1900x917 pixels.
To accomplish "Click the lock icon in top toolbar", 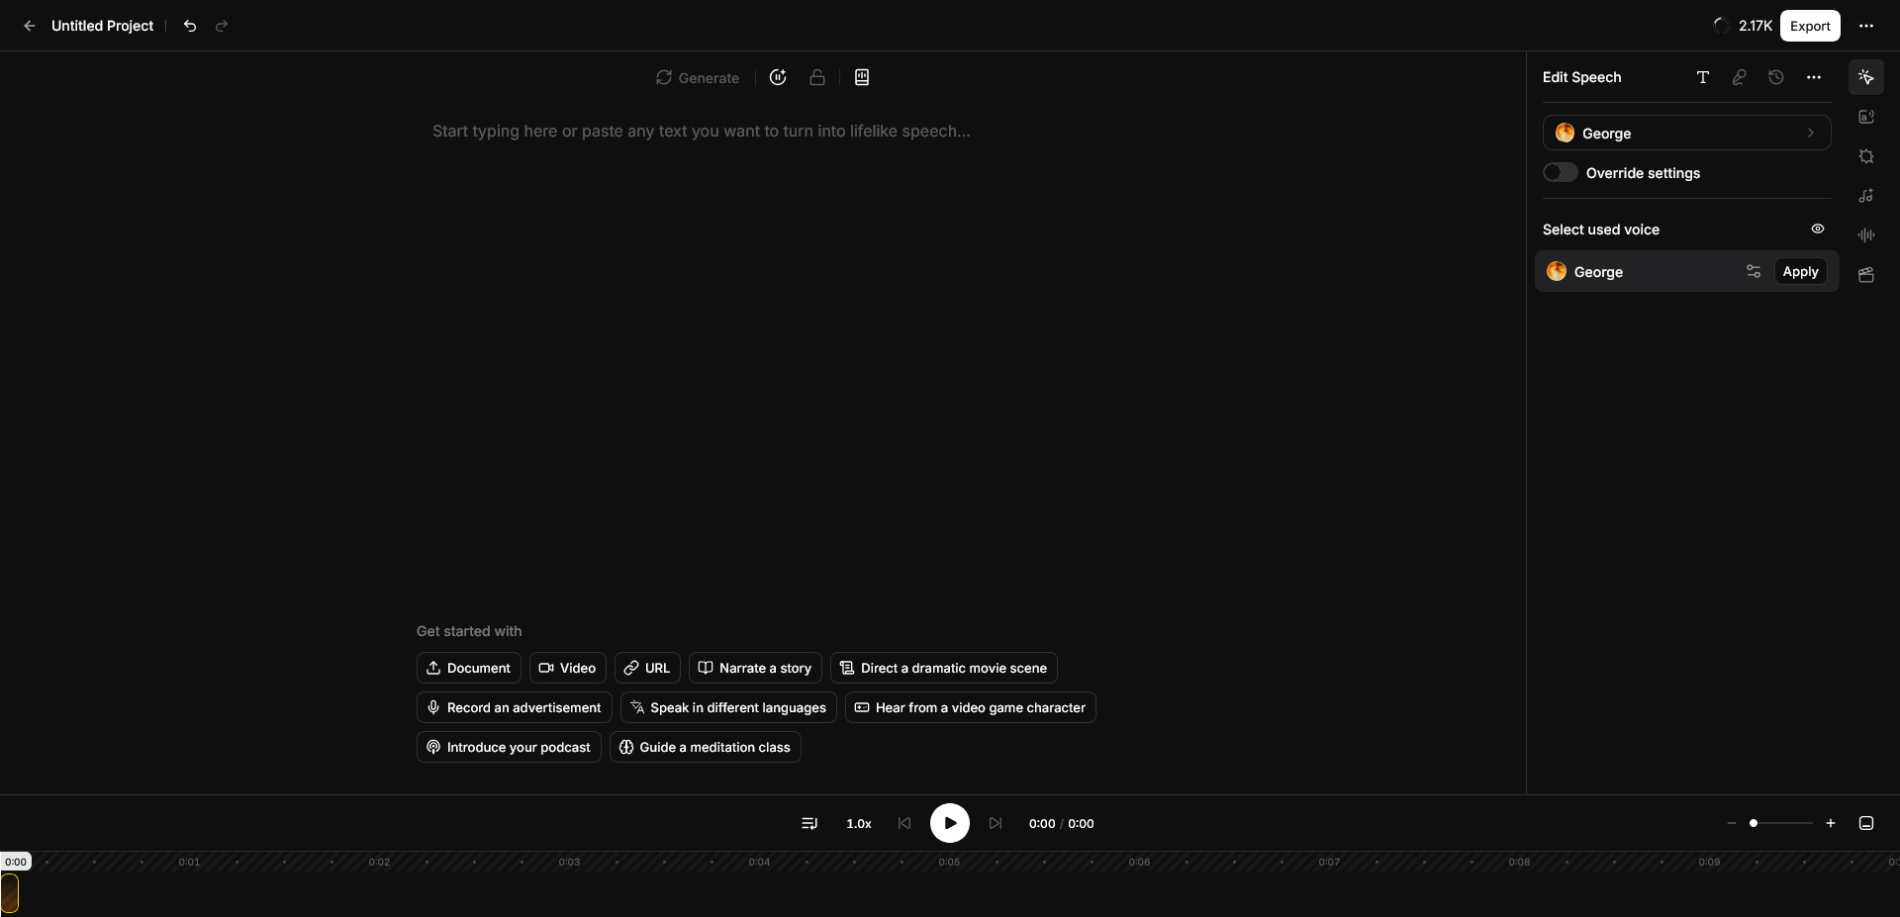I will tap(817, 77).
